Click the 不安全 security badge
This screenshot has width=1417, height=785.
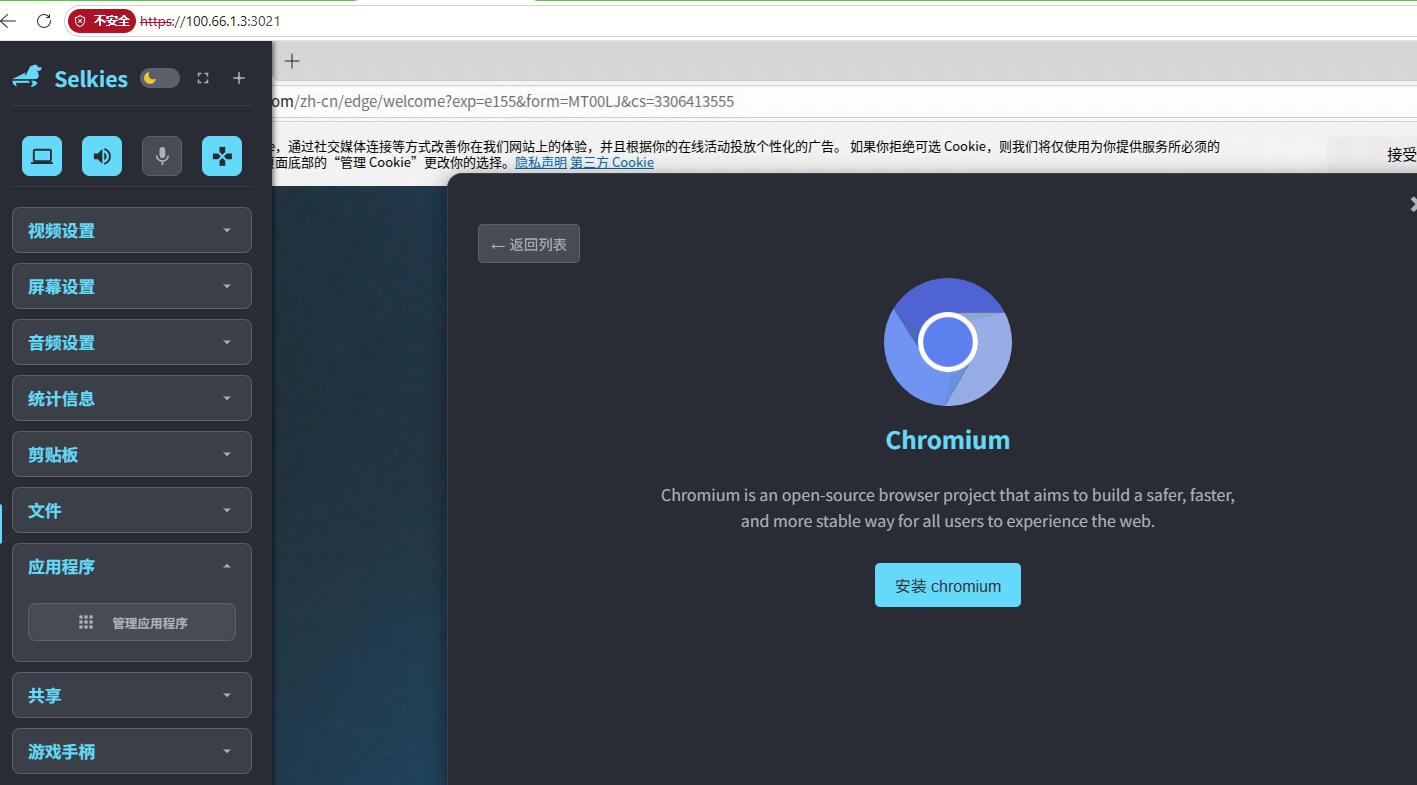tap(102, 20)
